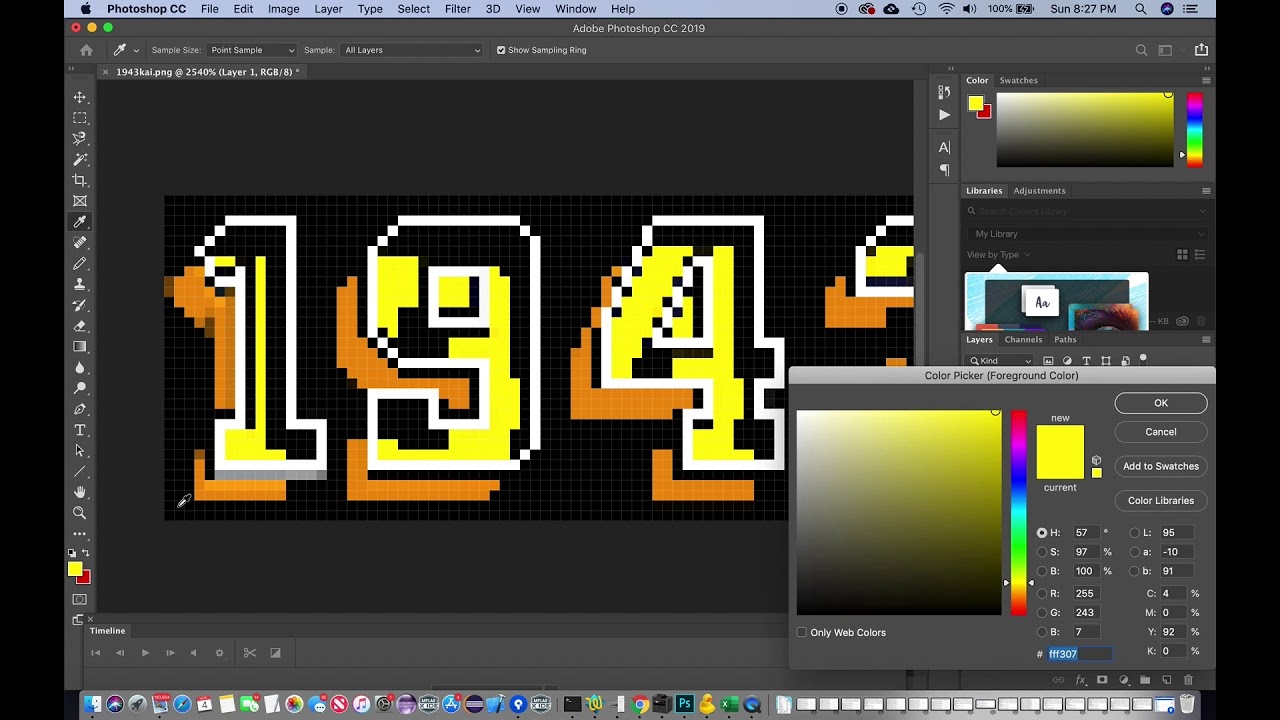This screenshot has height=720, width=1280.
Task: Open the Layers panel options menu
Action: tap(1206, 340)
